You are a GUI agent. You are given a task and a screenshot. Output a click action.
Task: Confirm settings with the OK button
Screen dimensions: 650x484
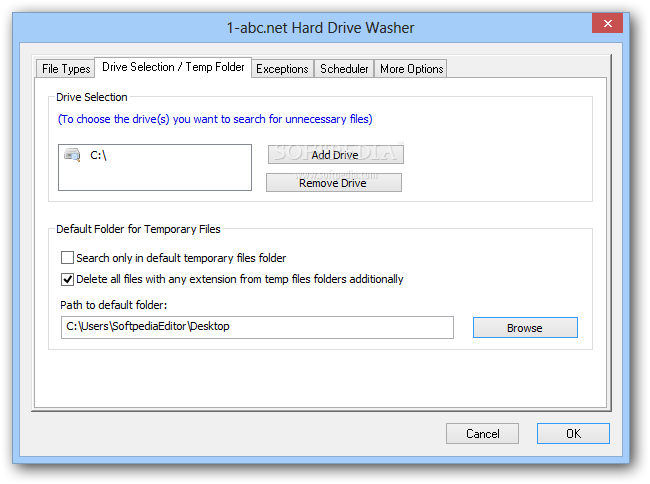click(573, 433)
